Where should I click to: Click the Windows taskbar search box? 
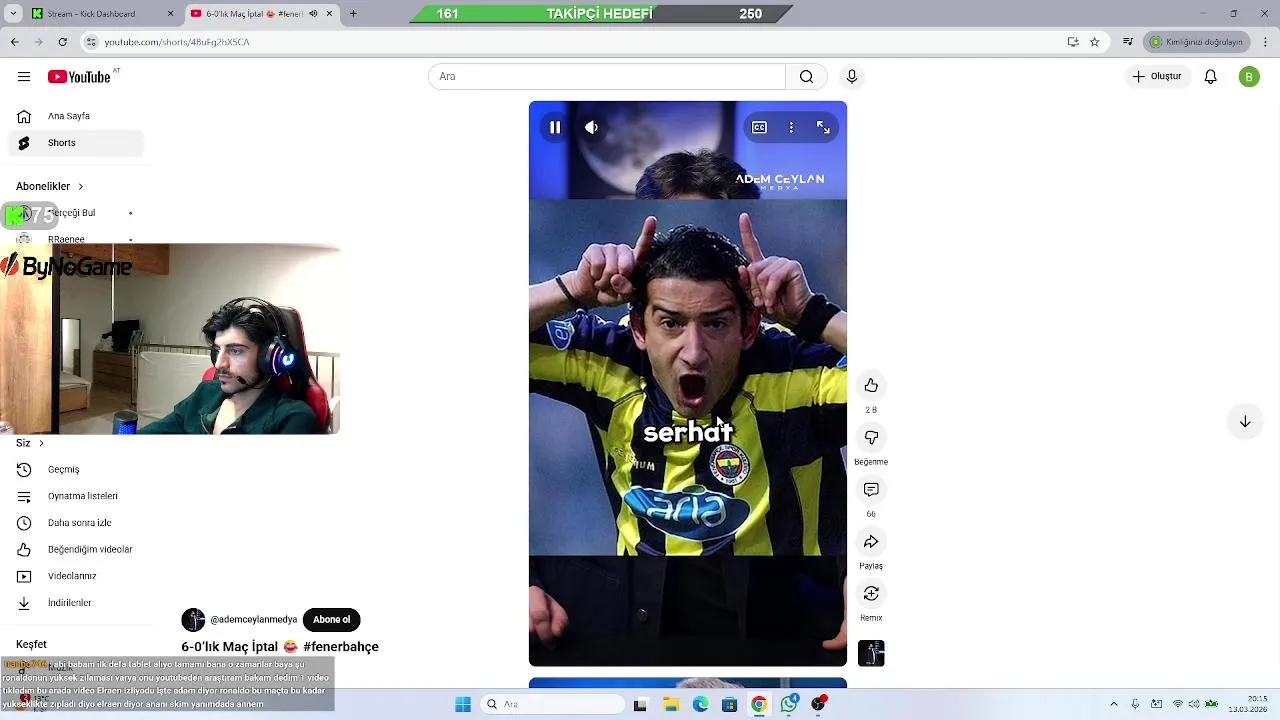click(553, 704)
